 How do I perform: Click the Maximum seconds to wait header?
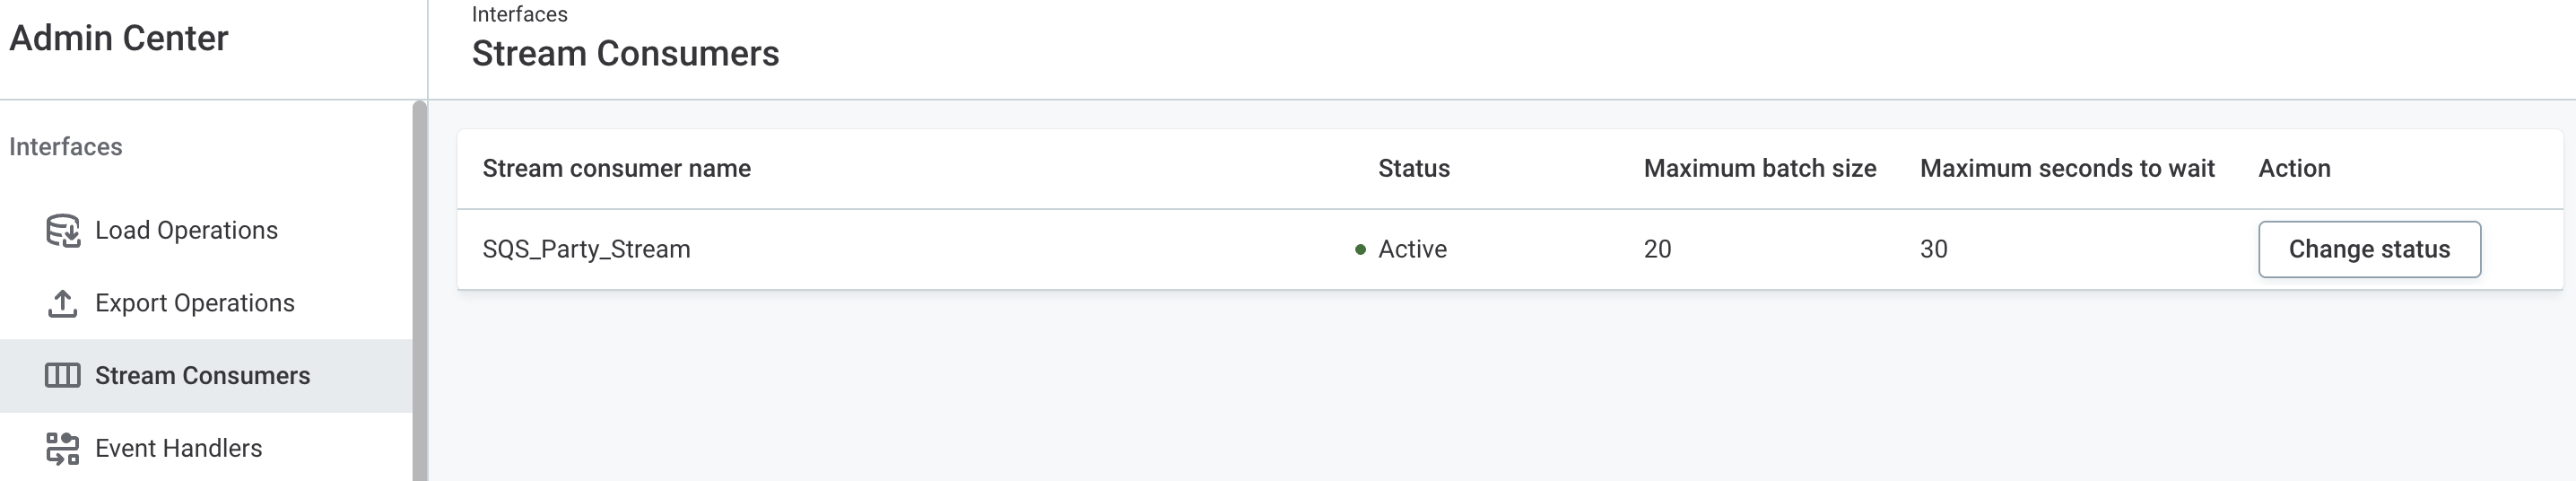point(2067,169)
